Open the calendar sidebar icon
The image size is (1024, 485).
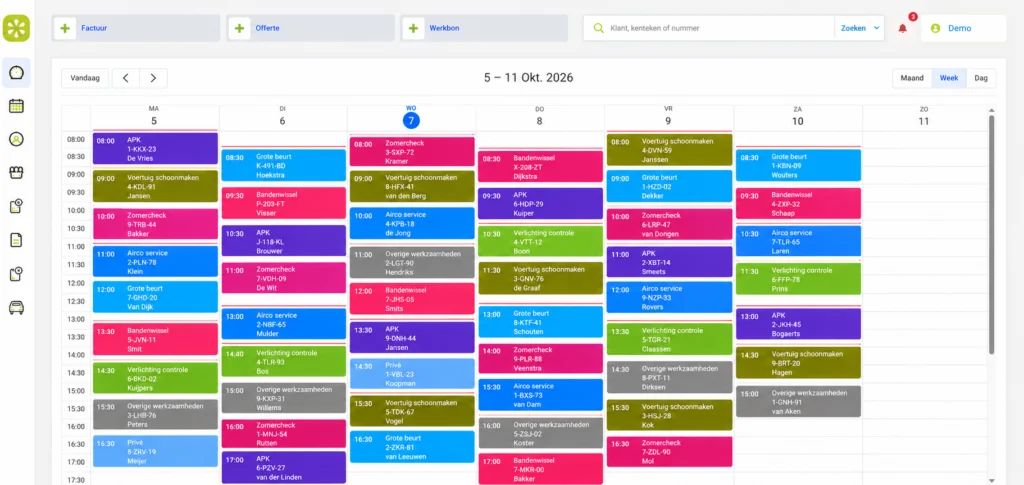(16, 106)
